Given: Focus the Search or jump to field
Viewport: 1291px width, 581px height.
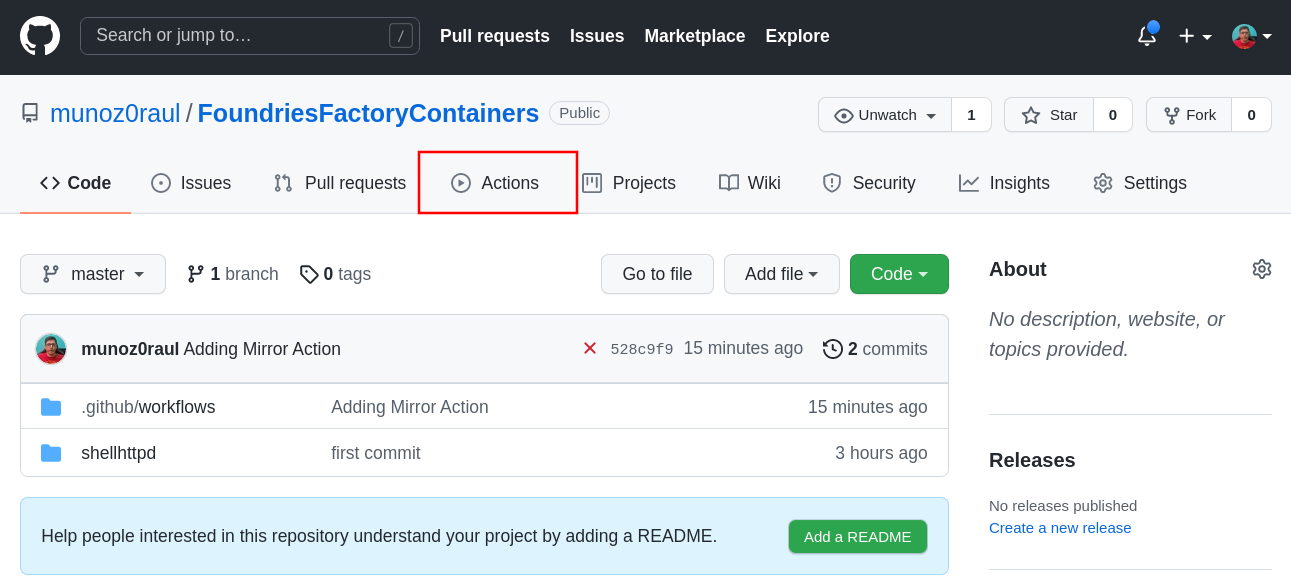Looking at the screenshot, I should (x=240, y=36).
